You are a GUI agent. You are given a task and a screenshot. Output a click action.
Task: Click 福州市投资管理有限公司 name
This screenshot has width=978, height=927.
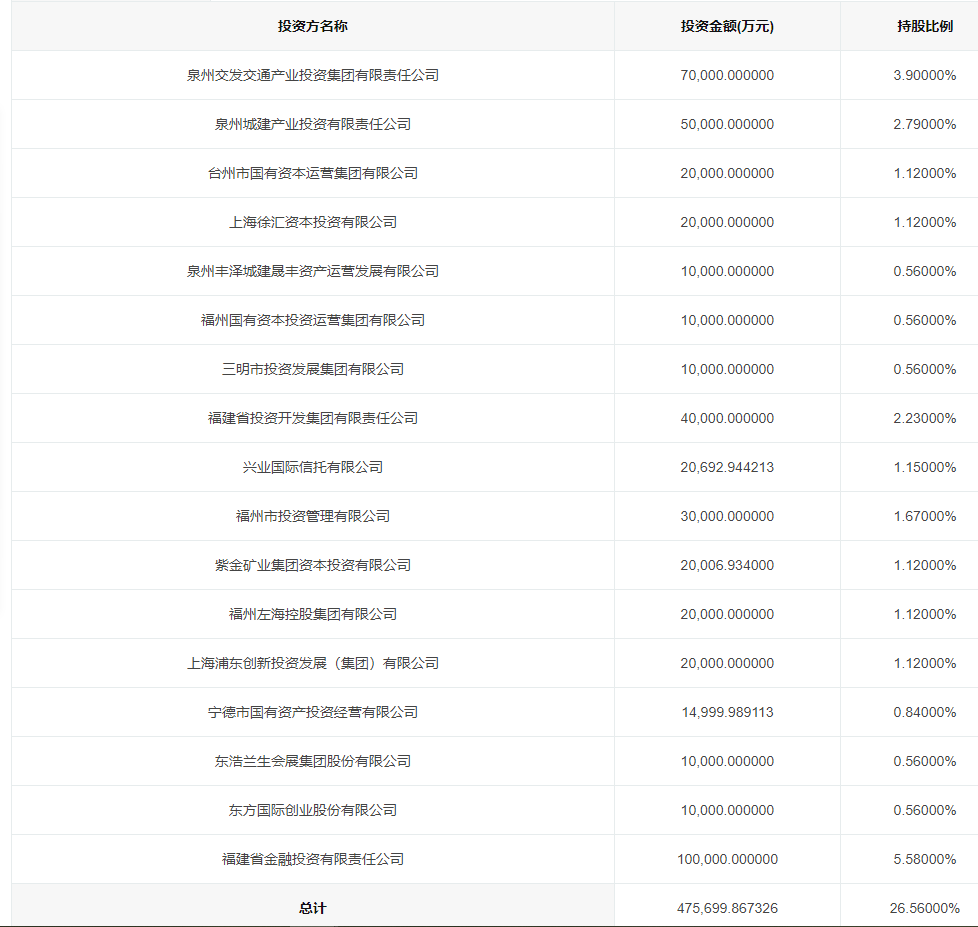pos(312,516)
